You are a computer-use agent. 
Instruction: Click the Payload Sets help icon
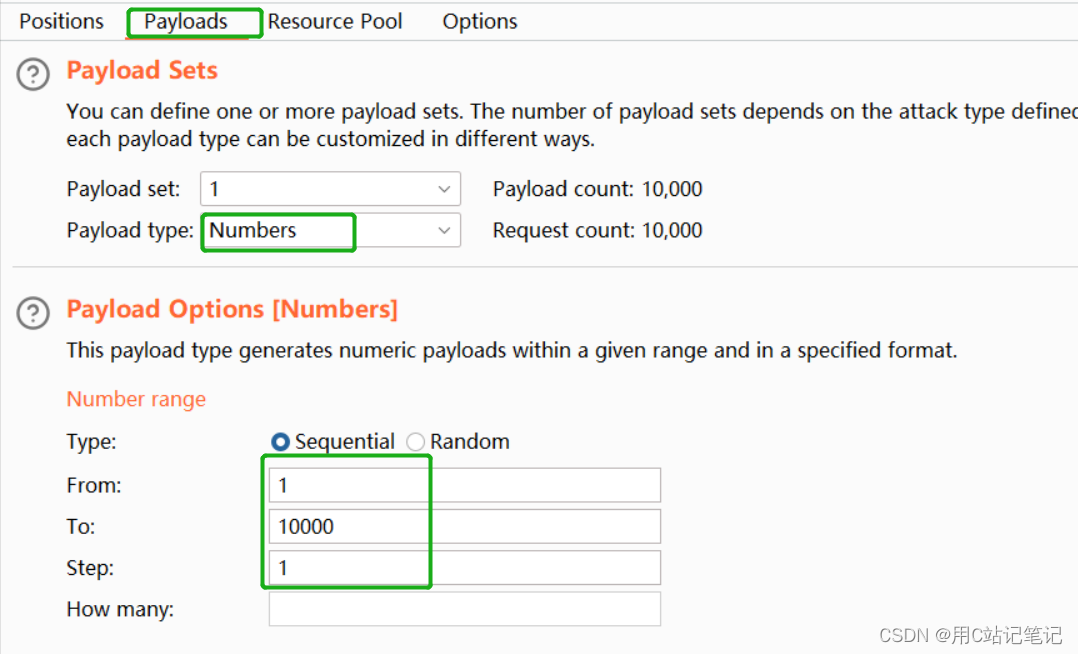click(33, 75)
